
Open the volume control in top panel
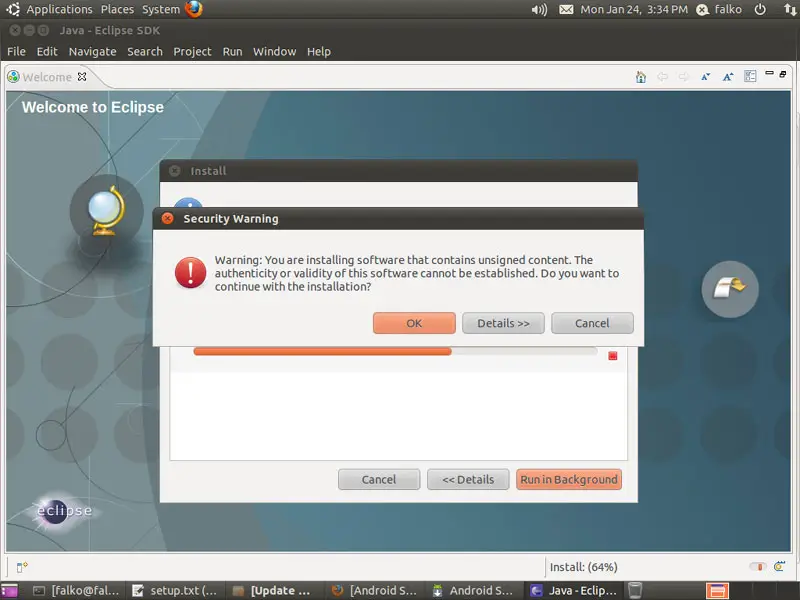click(x=539, y=10)
